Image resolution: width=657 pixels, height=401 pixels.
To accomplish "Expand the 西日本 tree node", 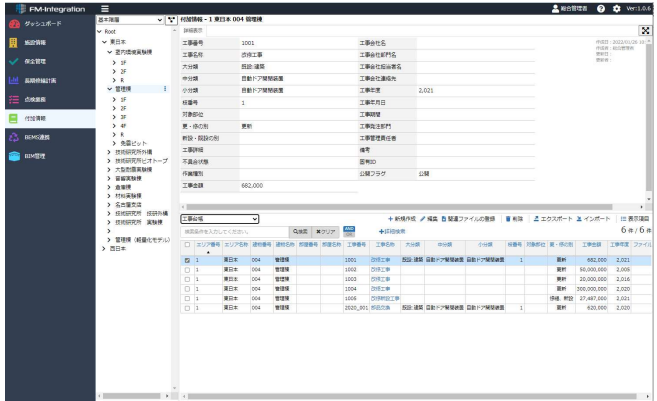I will [x=104, y=248].
